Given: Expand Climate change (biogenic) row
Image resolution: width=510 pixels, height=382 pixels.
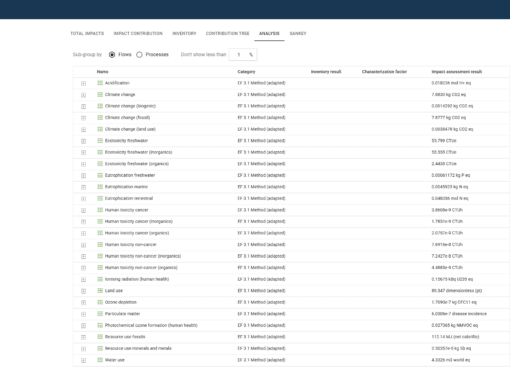Looking at the screenshot, I should click(83, 106).
